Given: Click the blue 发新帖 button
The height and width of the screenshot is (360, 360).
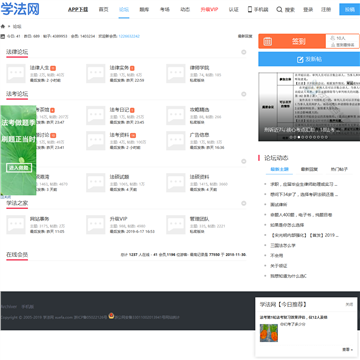Looking at the screenshot, I should (309, 59).
